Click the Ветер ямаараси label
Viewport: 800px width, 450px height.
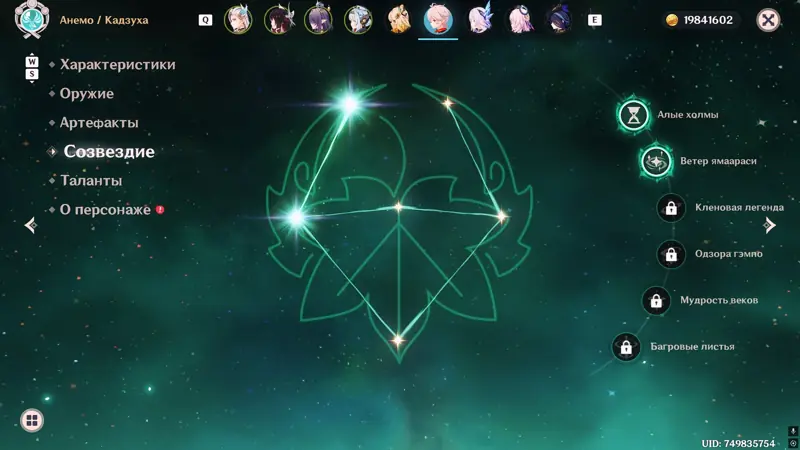click(718, 161)
